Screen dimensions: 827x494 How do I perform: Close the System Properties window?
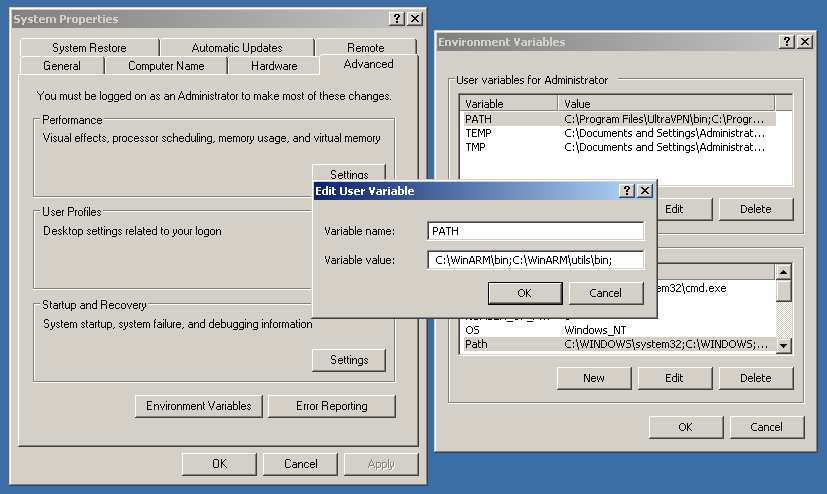coord(415,19)
